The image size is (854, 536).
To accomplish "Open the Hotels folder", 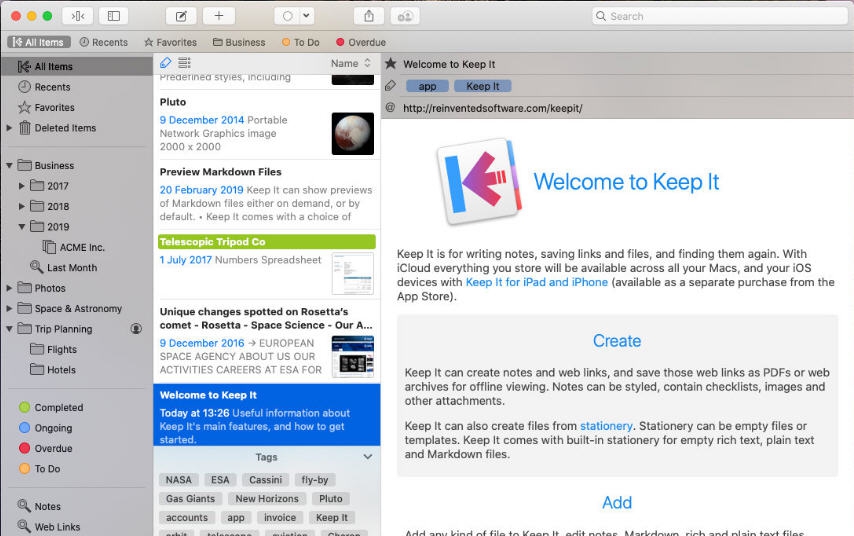I will (x=53, y=370).
